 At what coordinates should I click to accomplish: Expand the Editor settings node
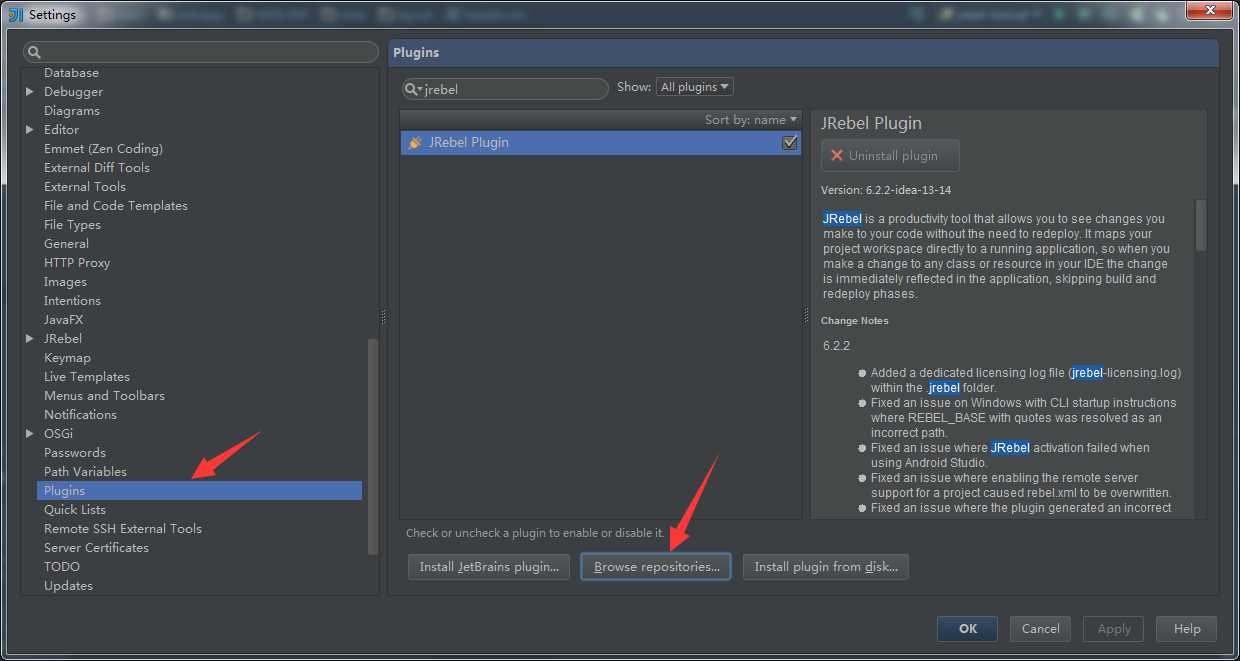[x=30, y=130]
